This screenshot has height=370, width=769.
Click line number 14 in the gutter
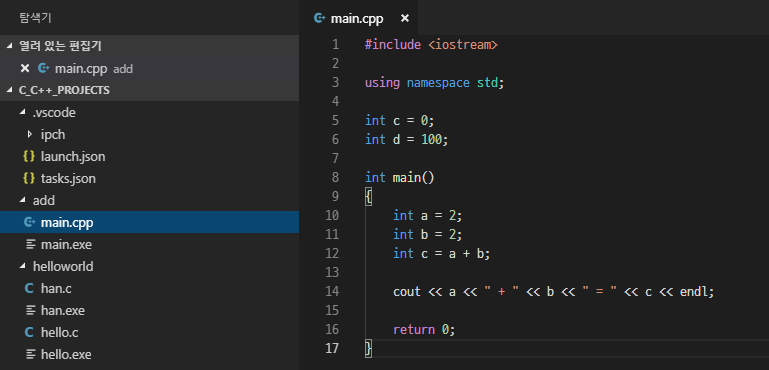tap(332, 291)
